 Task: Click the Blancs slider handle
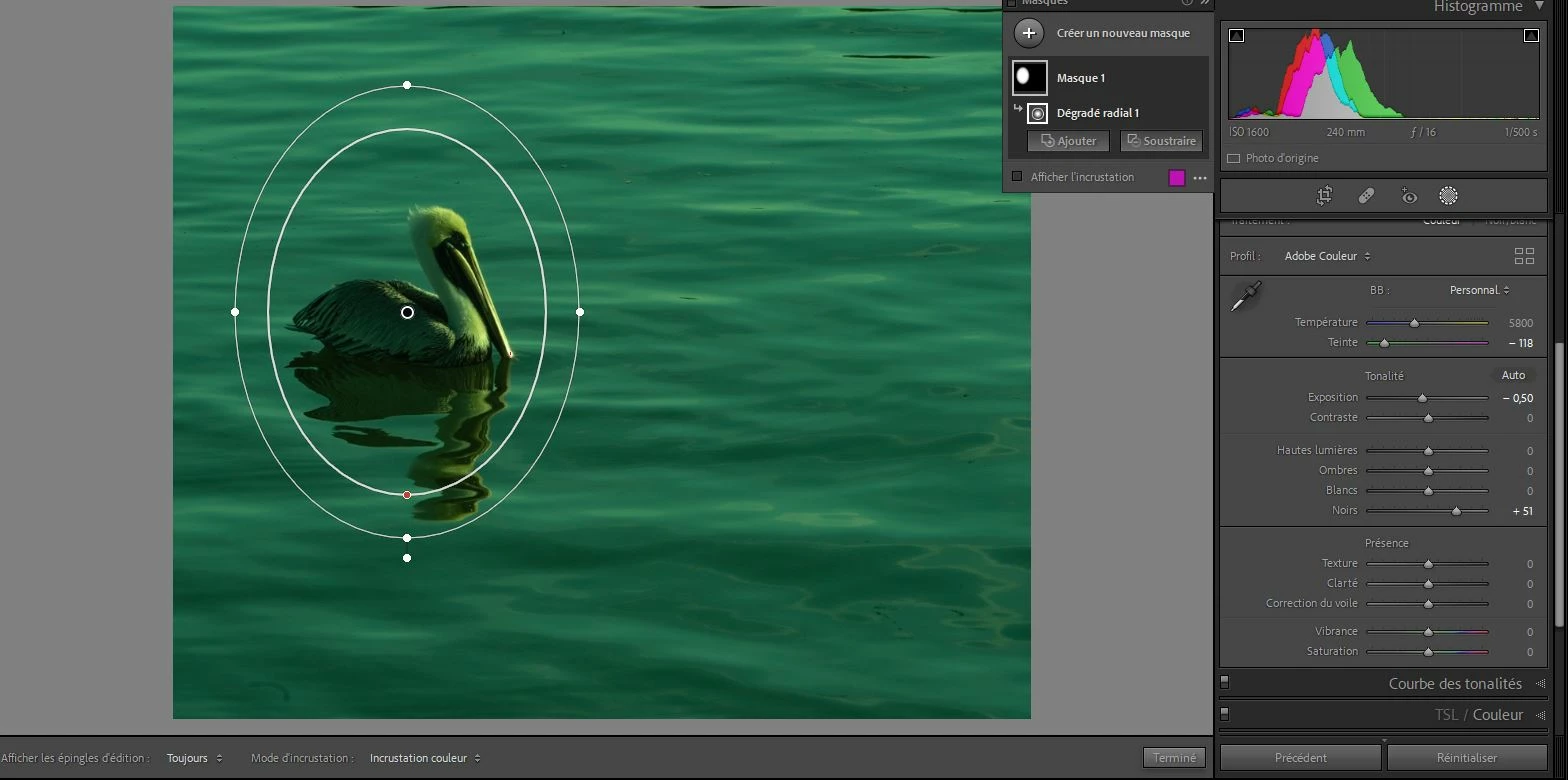[x=1428, y=491]
